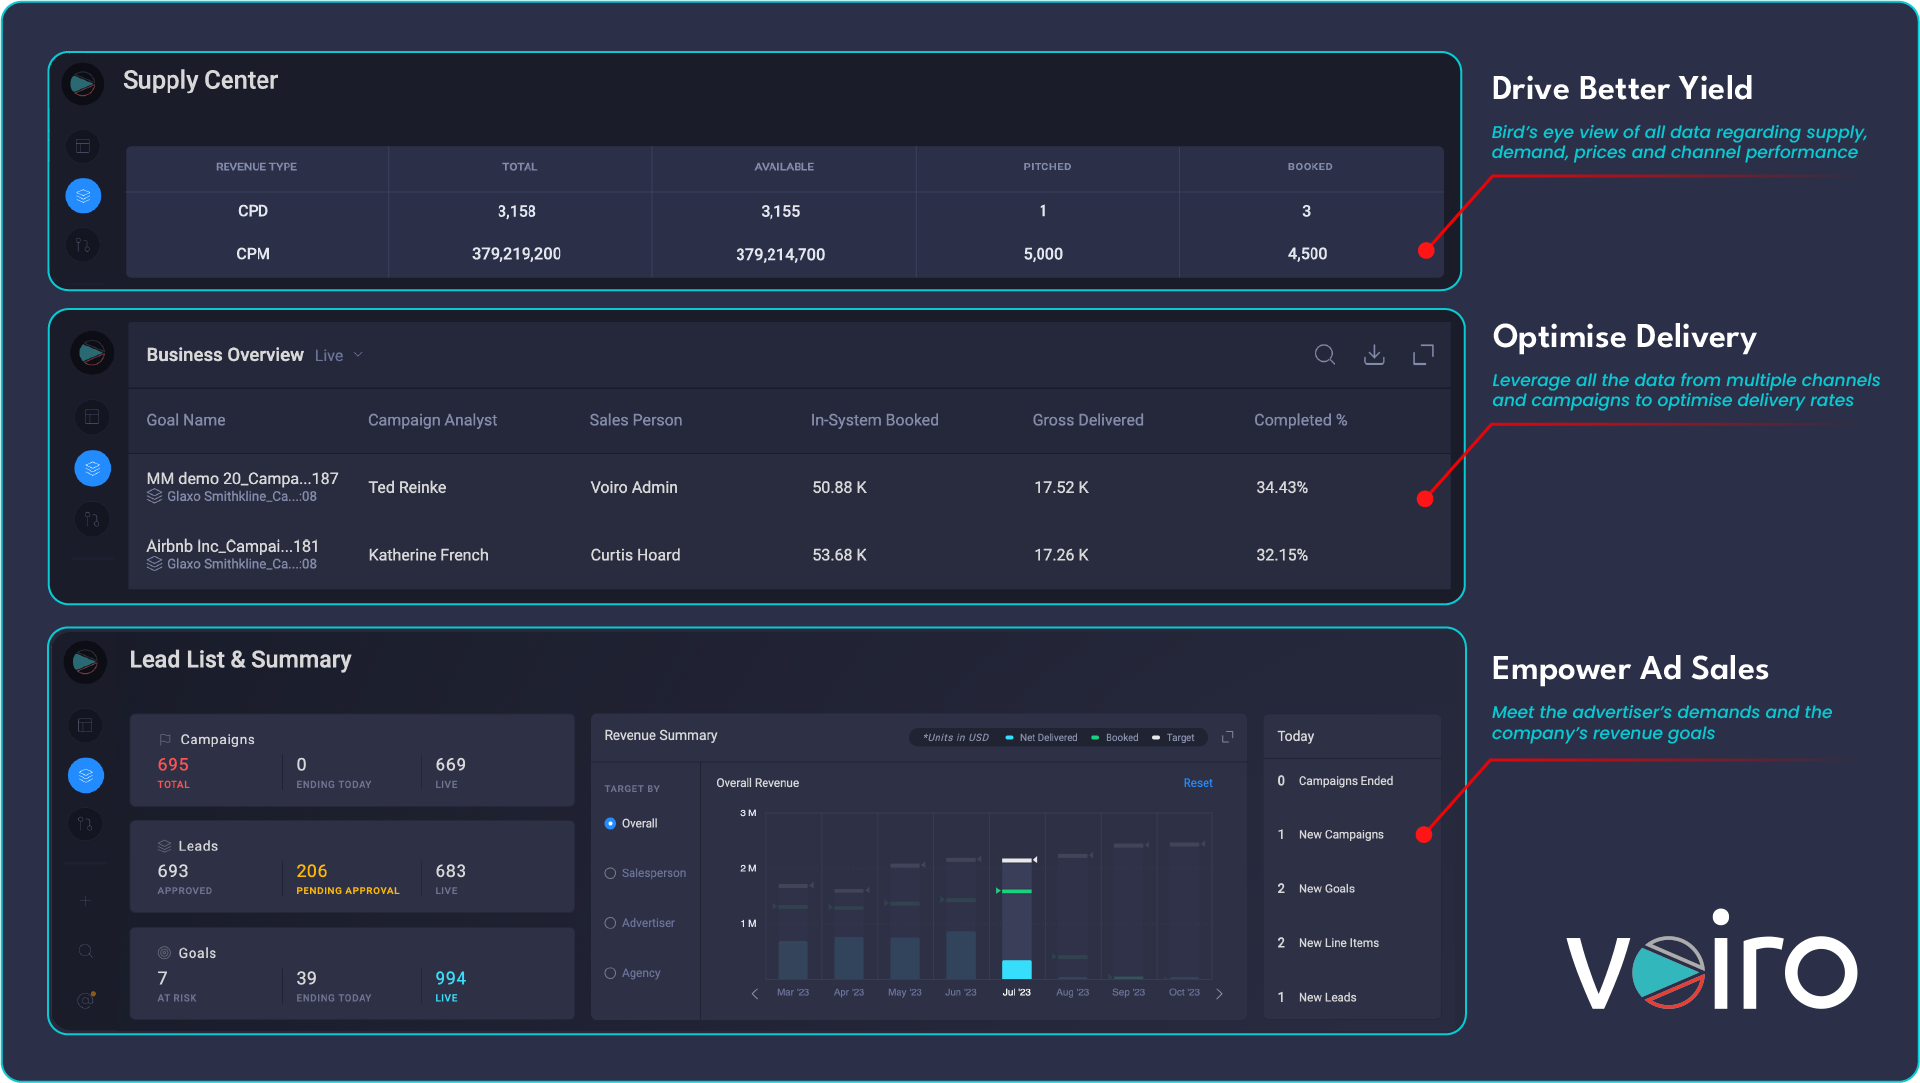Open the Voiro logo in Supply Center
This screenshot has height=1083, width=1920.
click(x=83, y=84)
